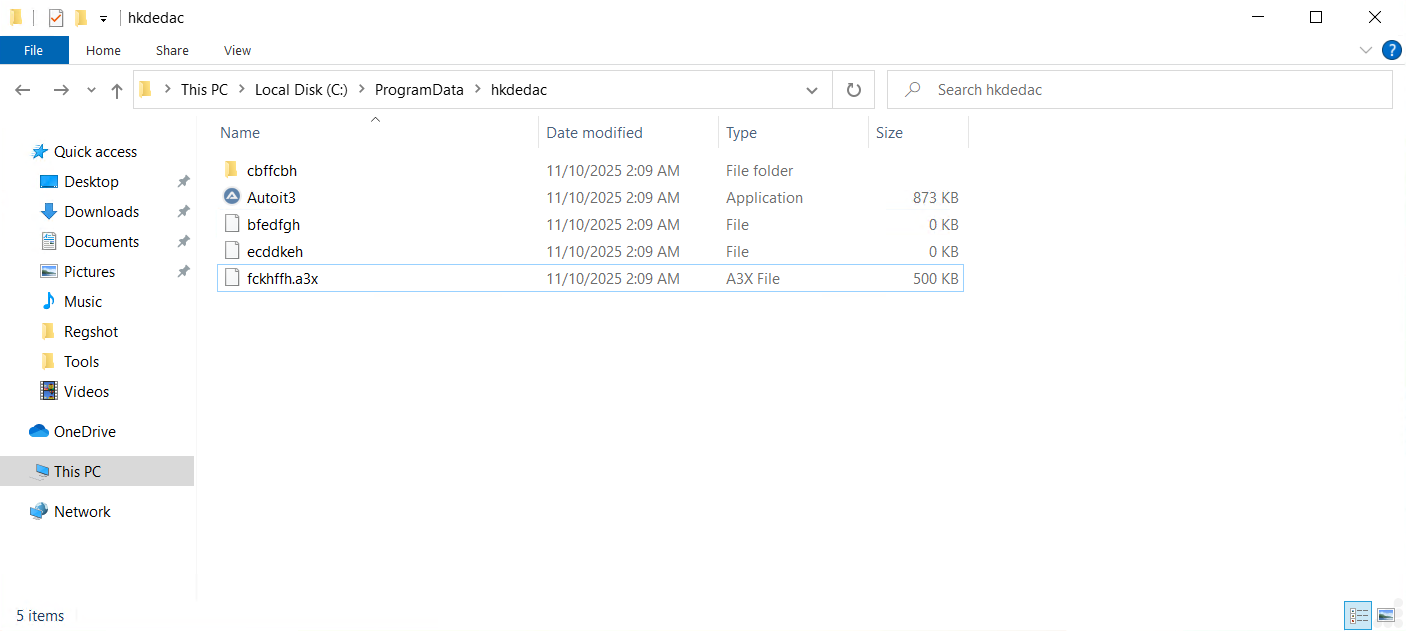Click the Back navigation arrow

pyautogui.click(x=23, y=90)
